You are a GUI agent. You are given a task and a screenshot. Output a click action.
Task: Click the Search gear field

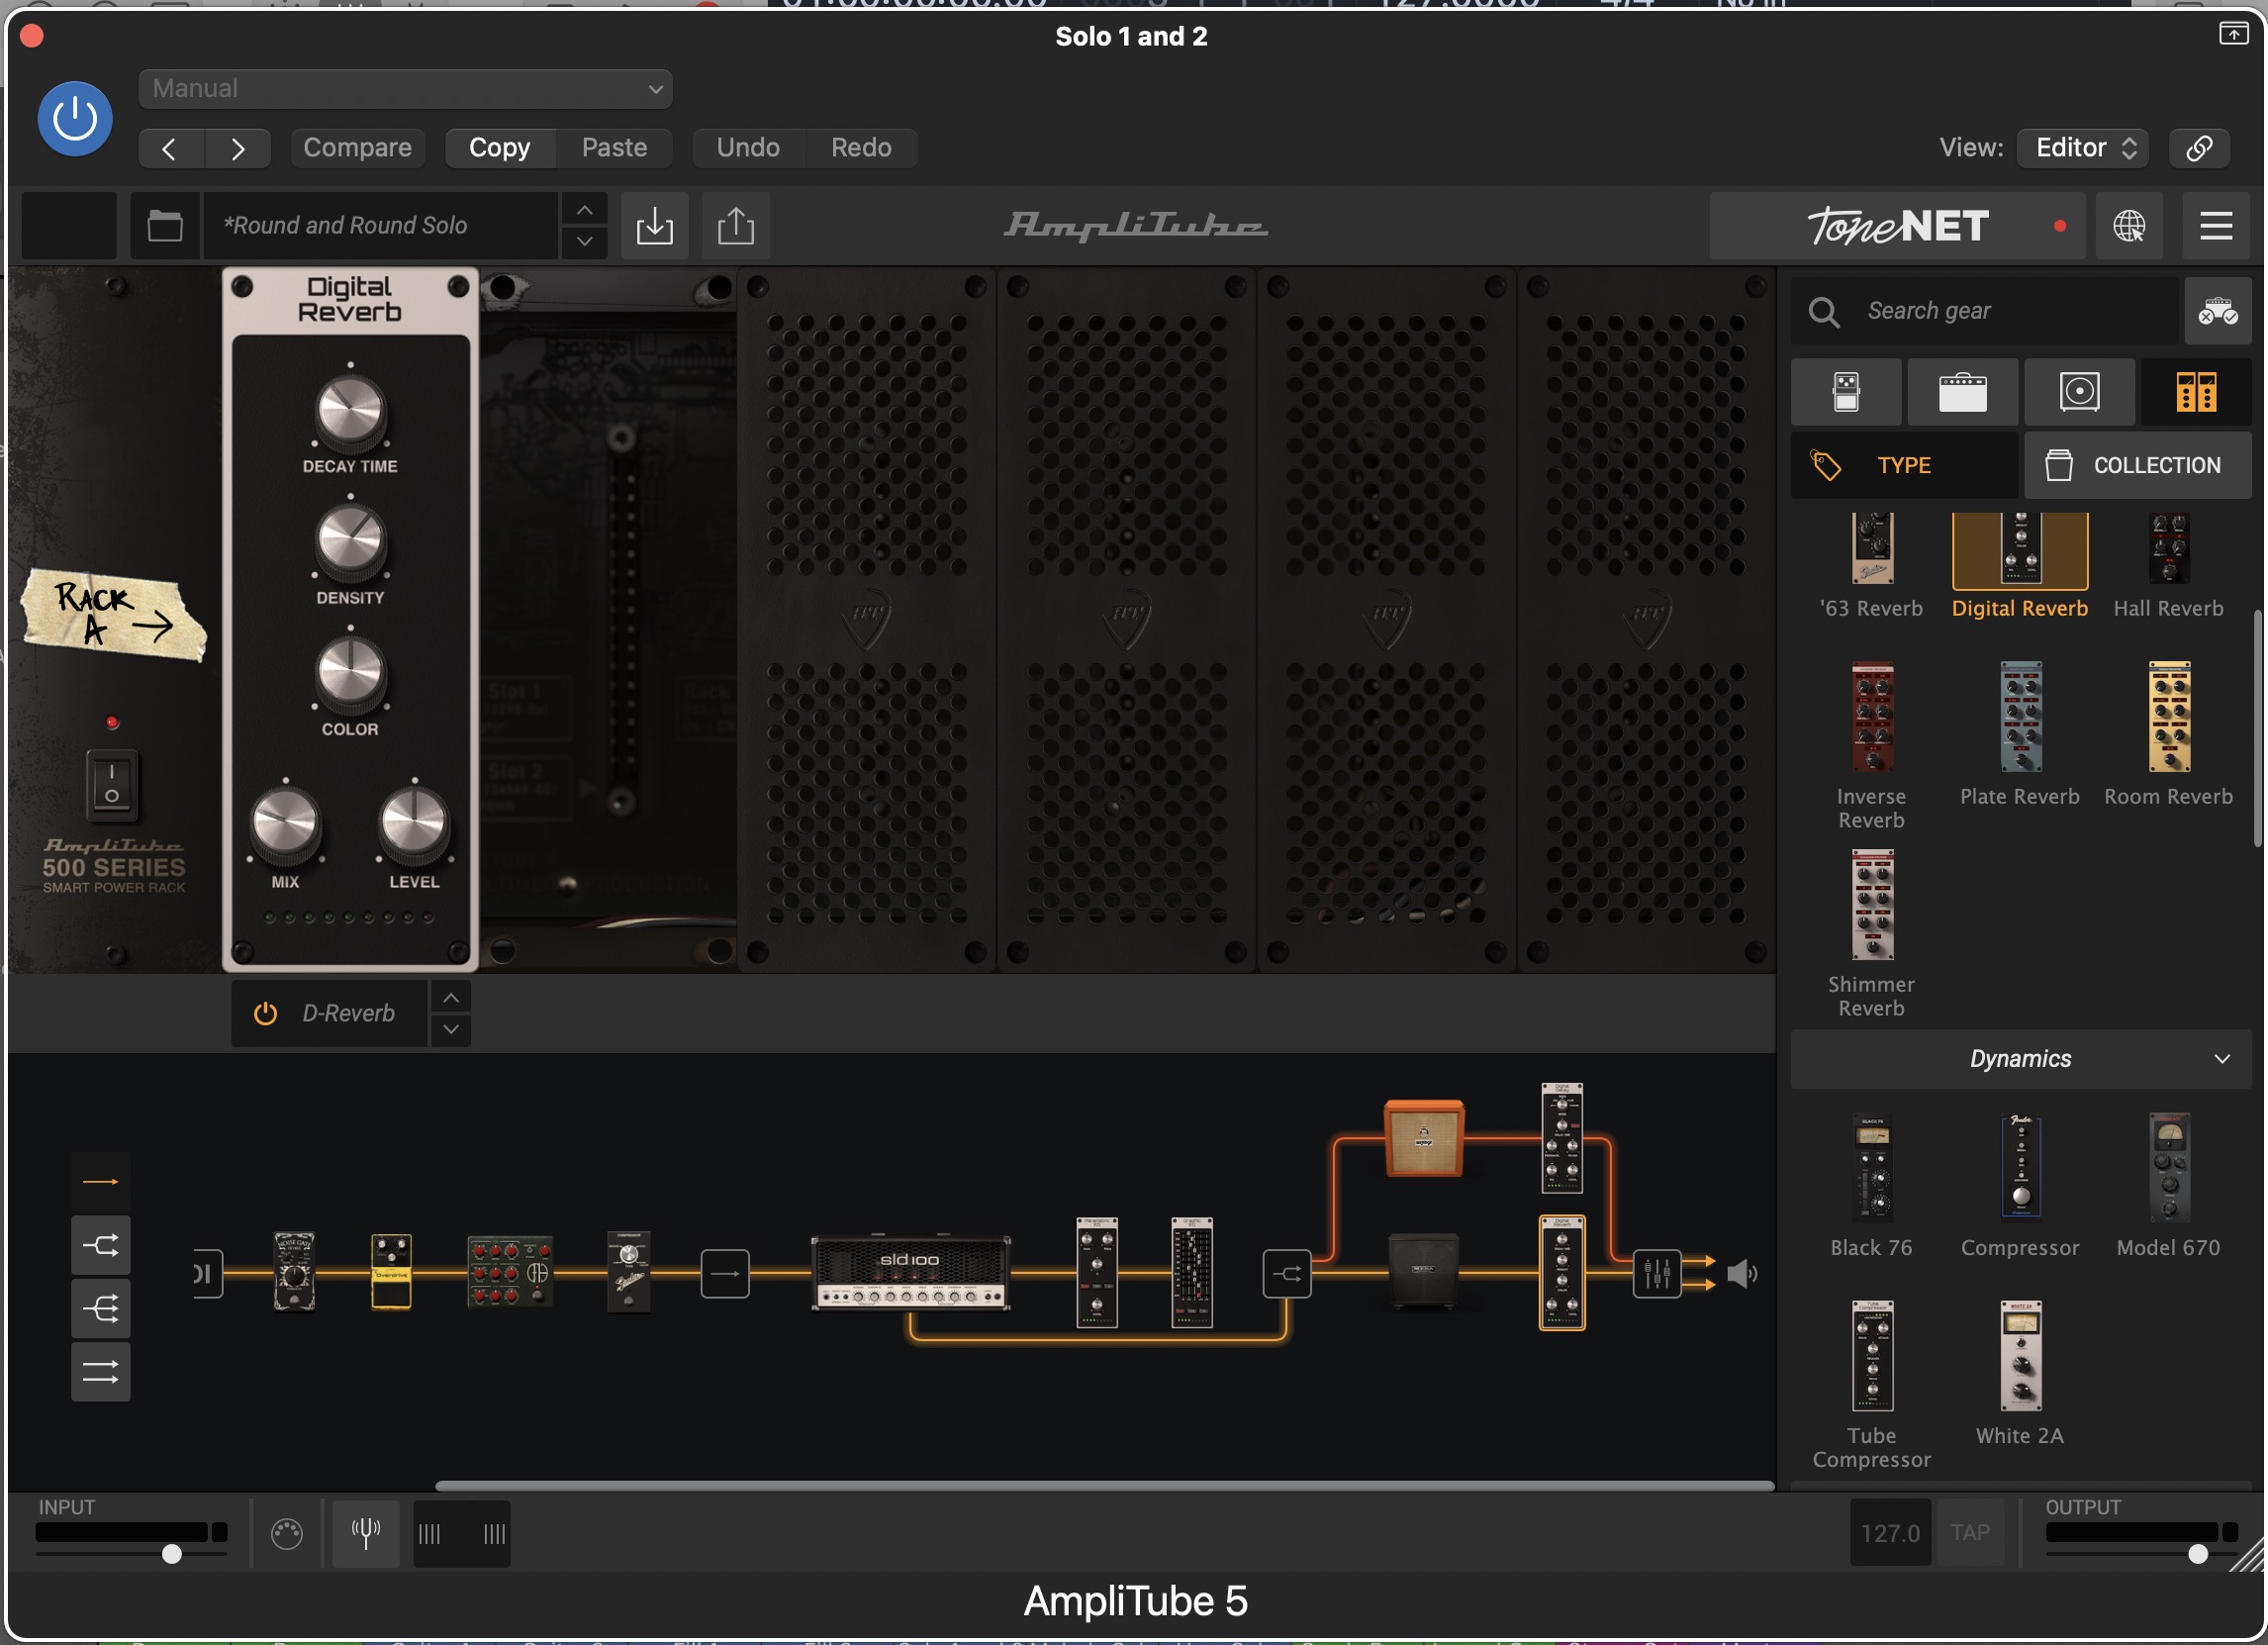click(1984, 312)
